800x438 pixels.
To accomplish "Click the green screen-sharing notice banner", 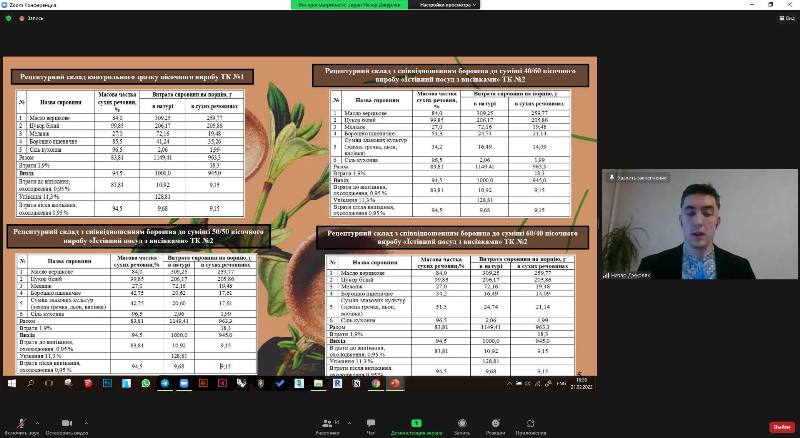I will click(349, 5).
